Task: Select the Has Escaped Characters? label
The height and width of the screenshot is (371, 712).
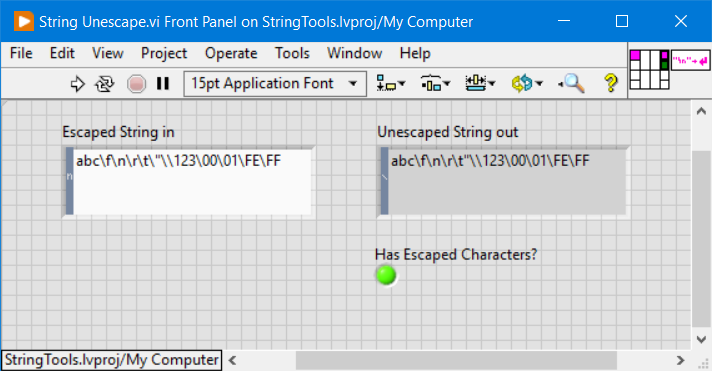Action: coord(456,255)
